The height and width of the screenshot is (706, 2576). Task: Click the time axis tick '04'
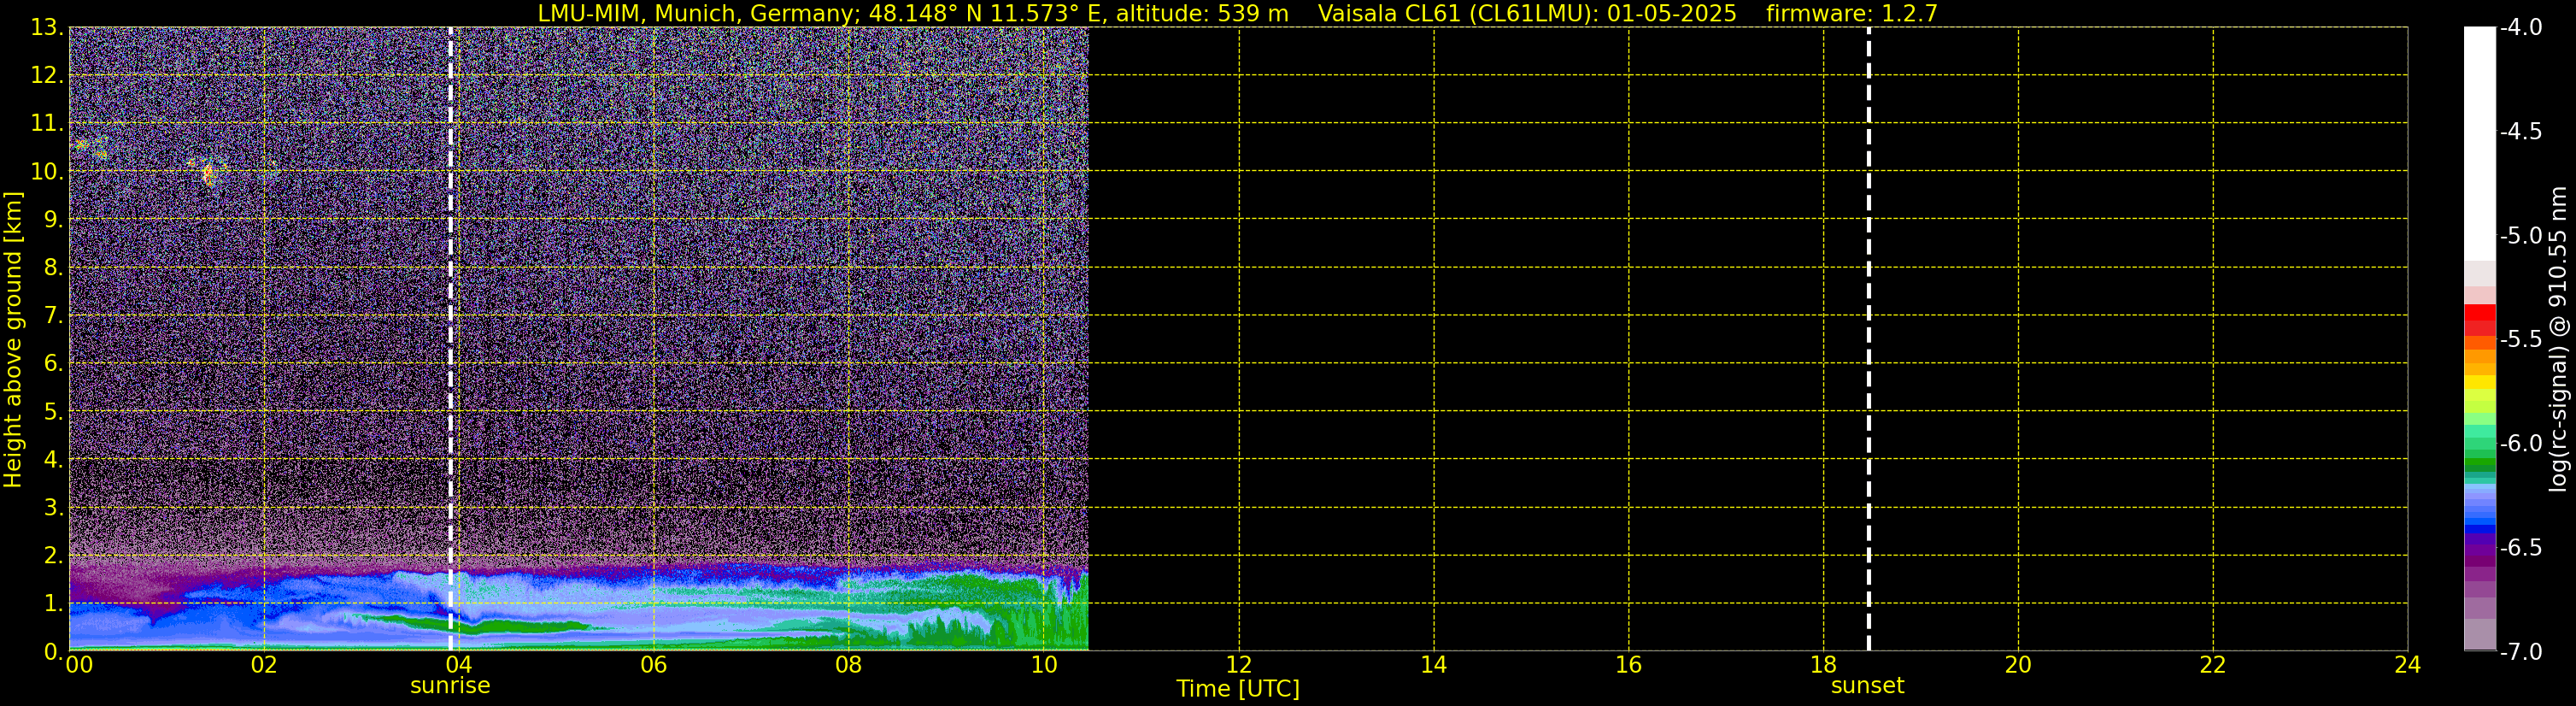click(x=459, y=665)
